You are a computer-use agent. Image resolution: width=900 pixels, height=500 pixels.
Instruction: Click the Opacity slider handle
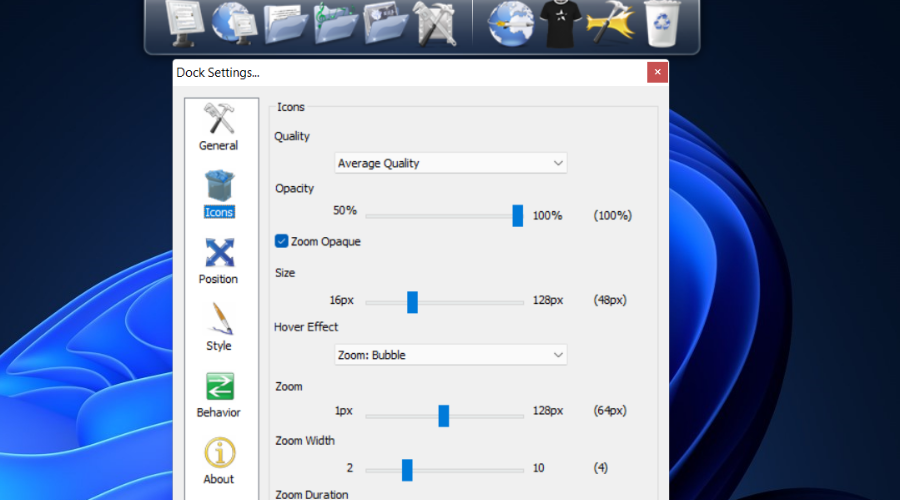(x=518, y=216)
